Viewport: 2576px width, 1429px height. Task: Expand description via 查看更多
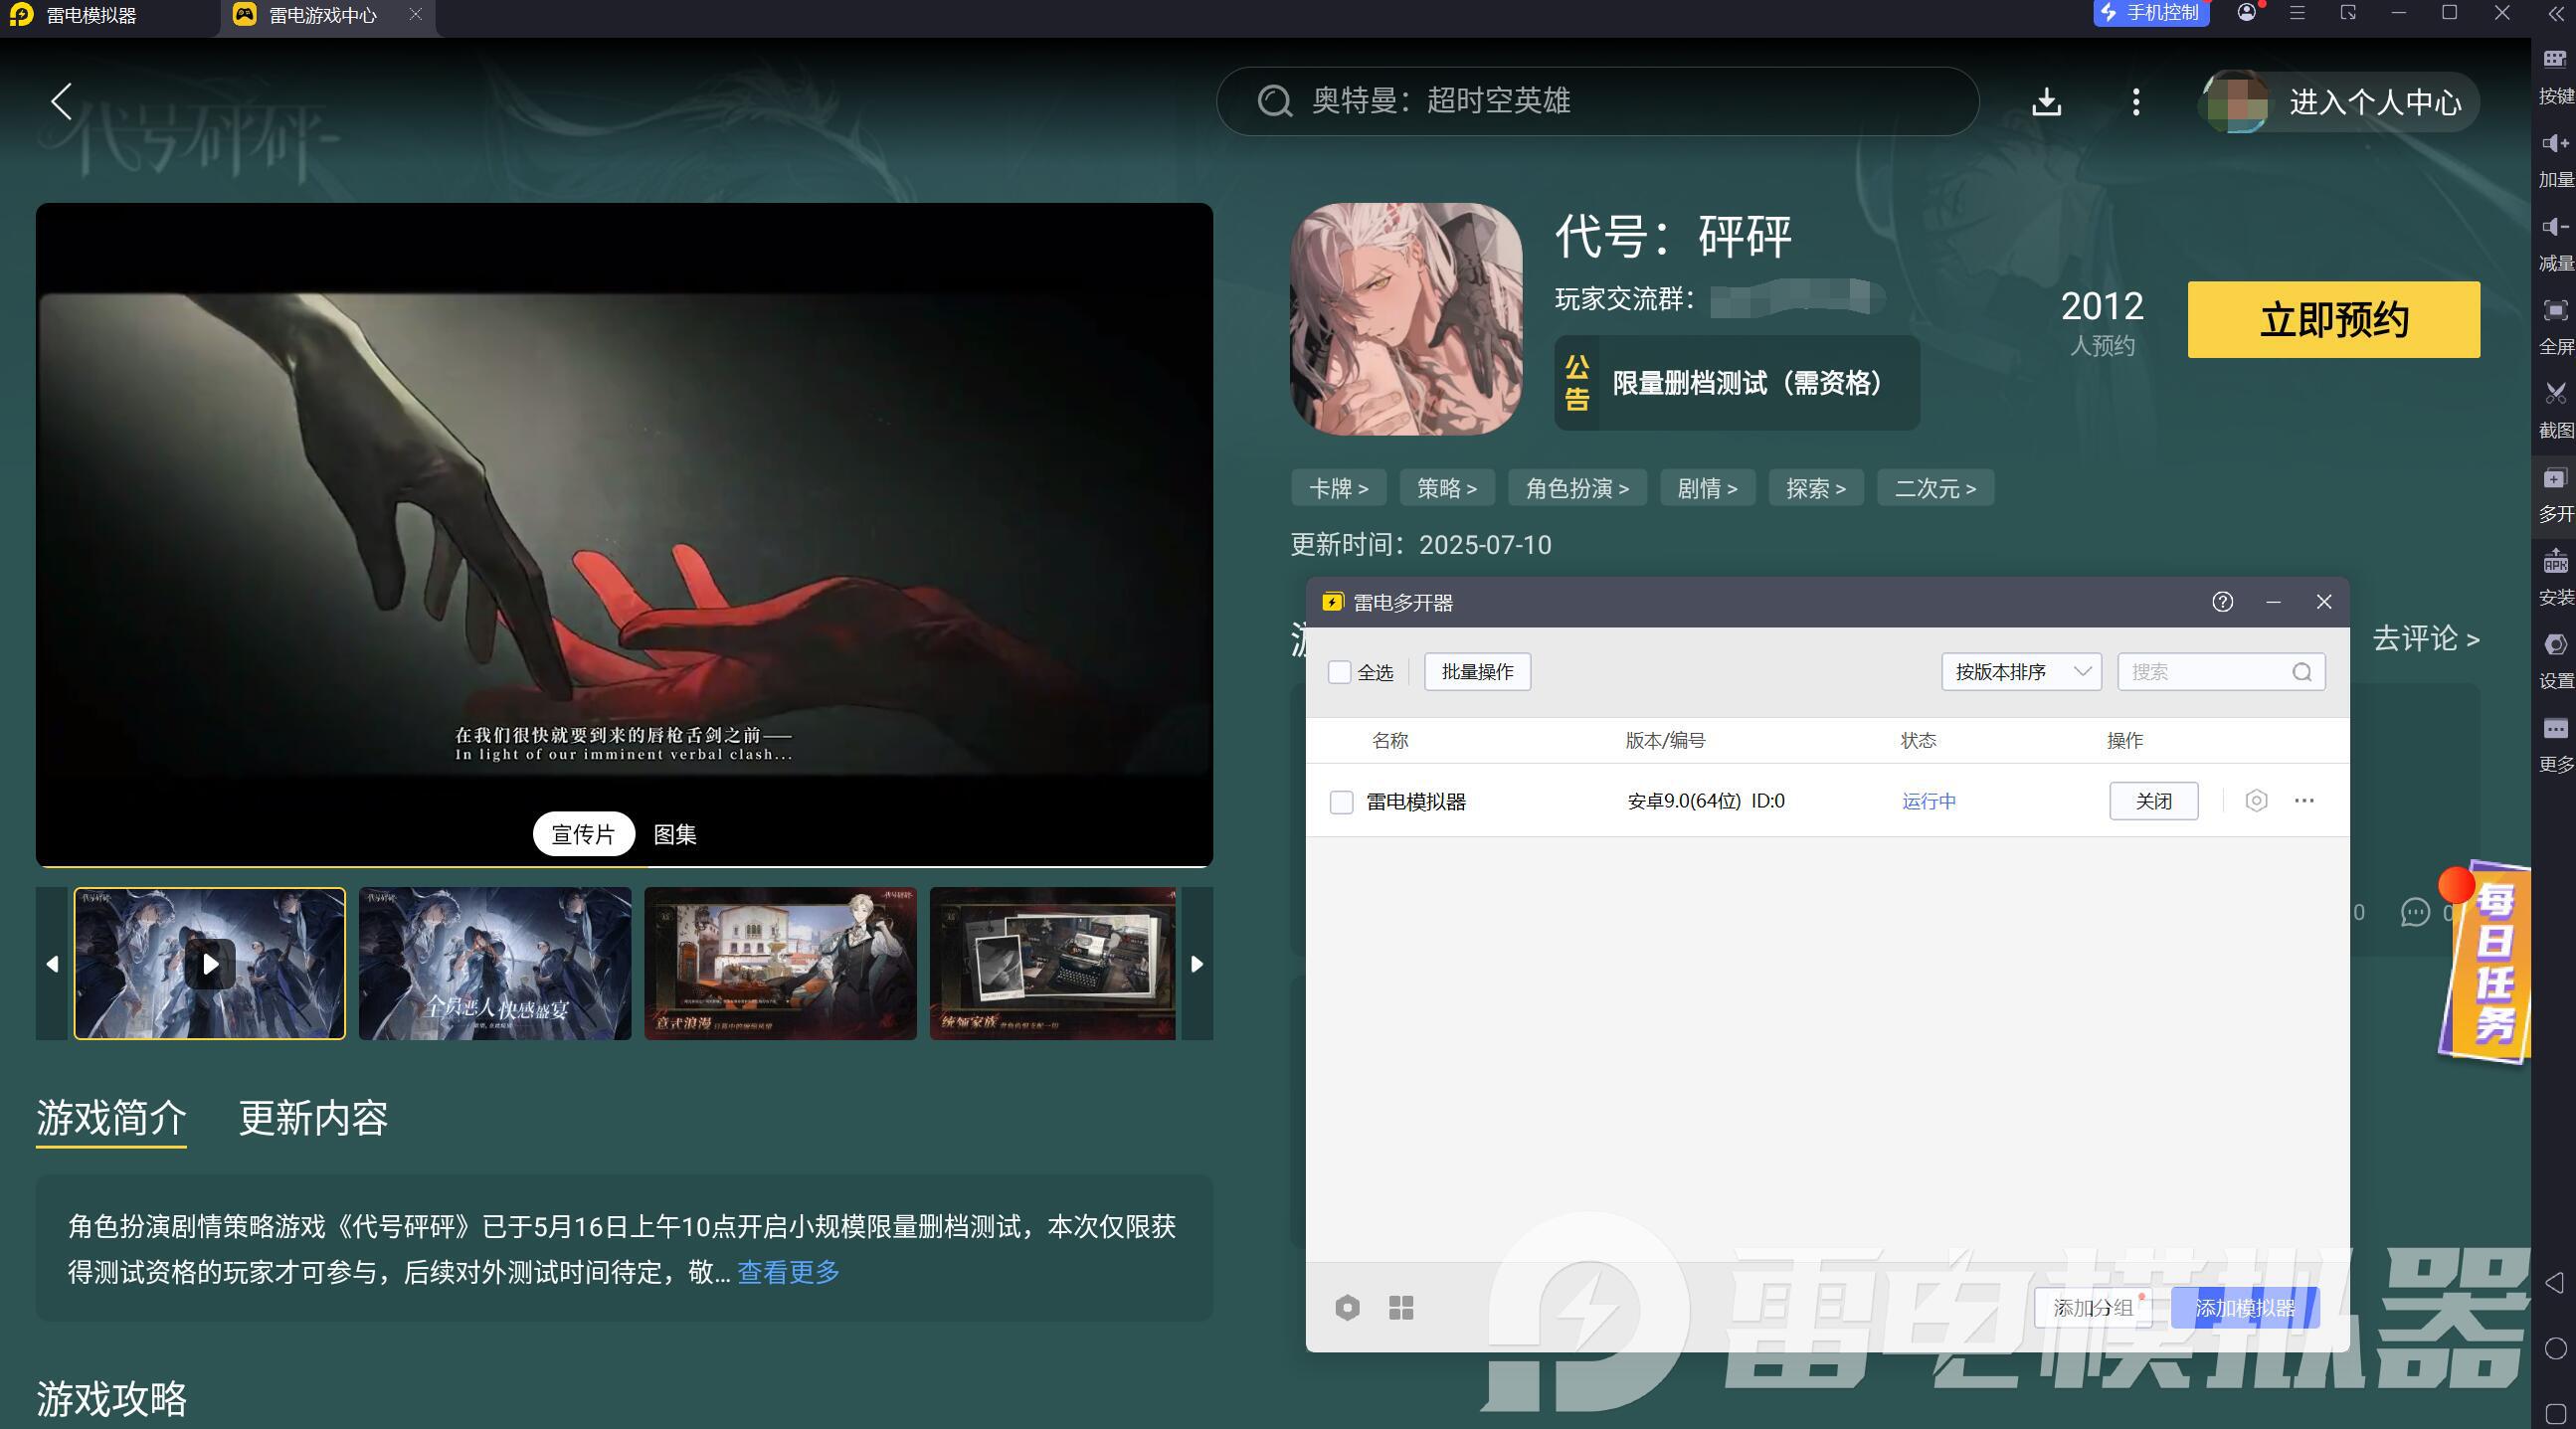(788, 1272)
